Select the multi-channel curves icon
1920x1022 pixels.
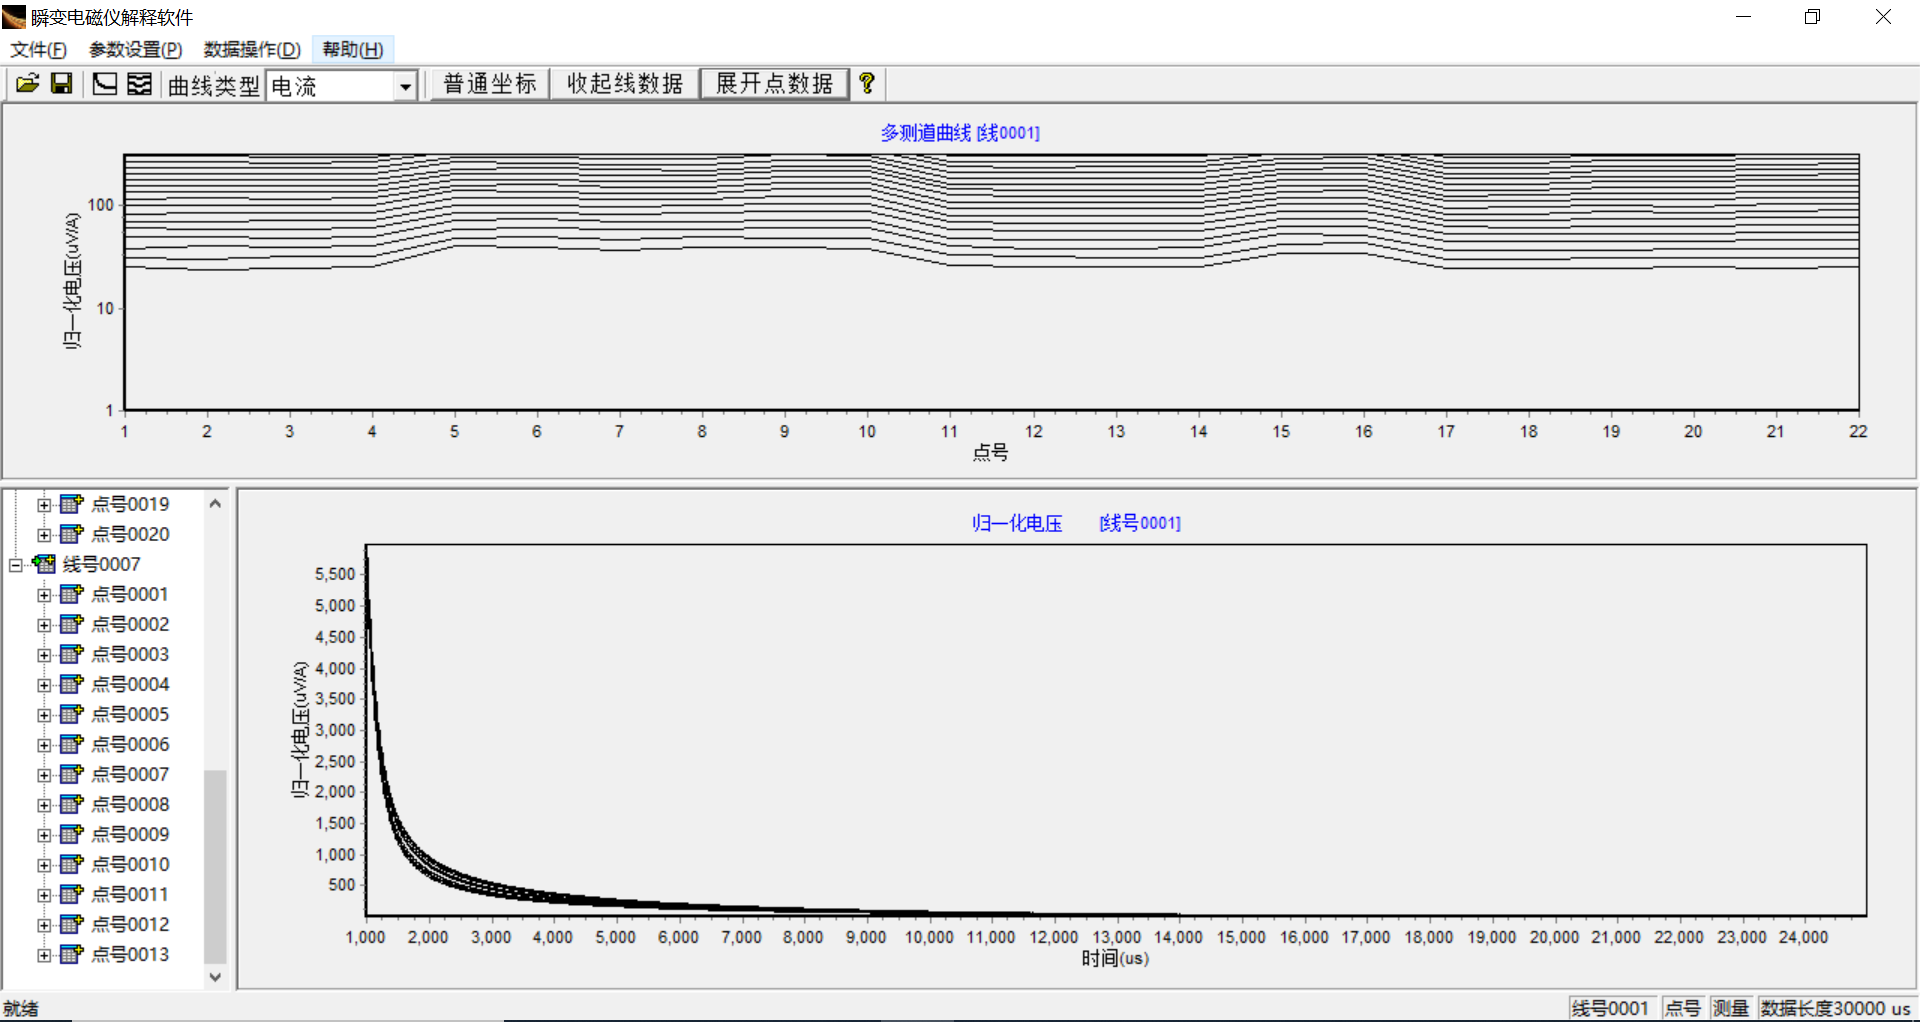coord(140,84)
